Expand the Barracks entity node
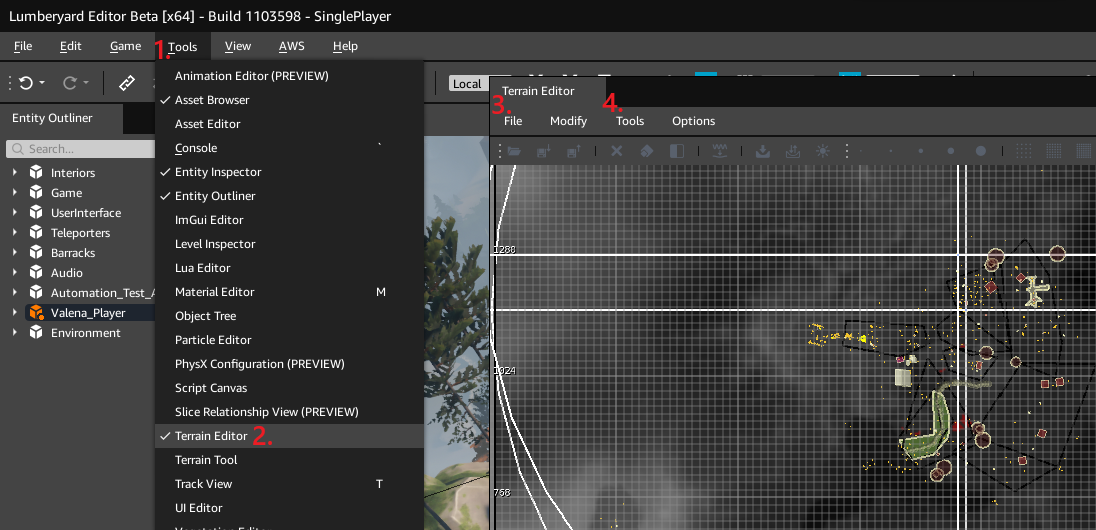The height and width of the screenshot is (530, 1096). coord(15,252)
